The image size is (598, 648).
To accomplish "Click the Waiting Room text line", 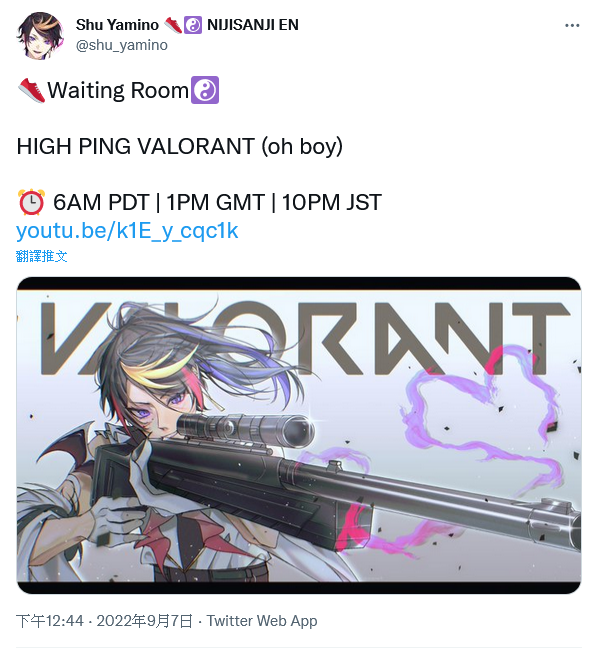I will point(118,90).
